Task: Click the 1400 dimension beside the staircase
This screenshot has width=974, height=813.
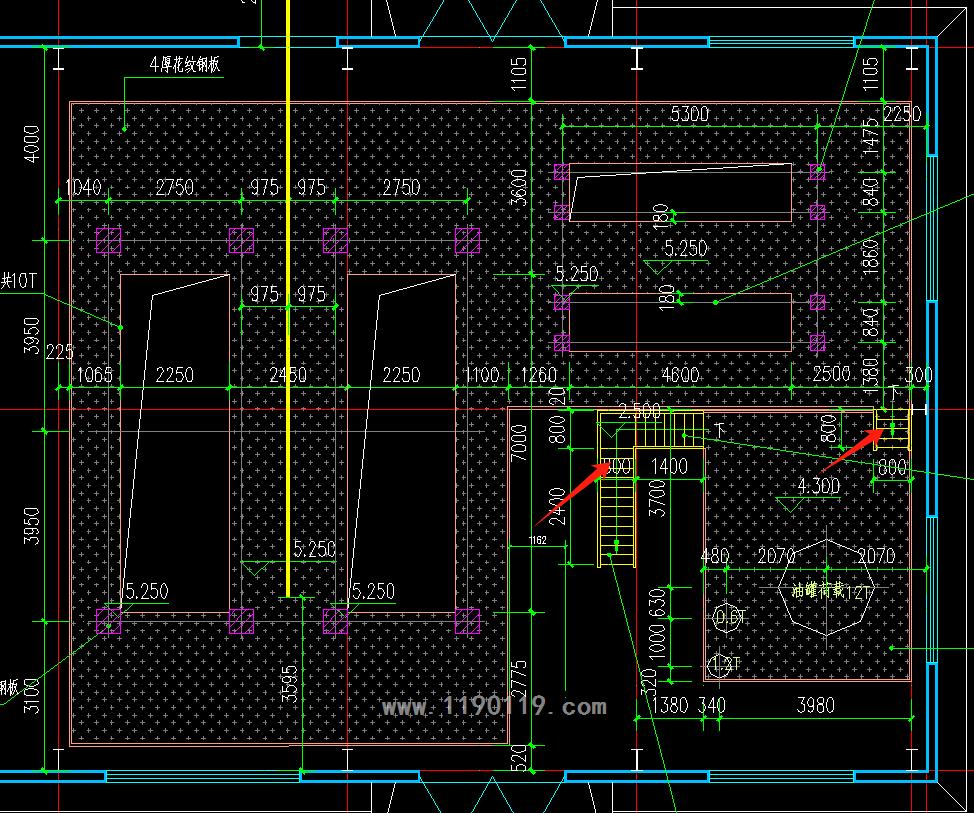Action: tap(668, 465)
